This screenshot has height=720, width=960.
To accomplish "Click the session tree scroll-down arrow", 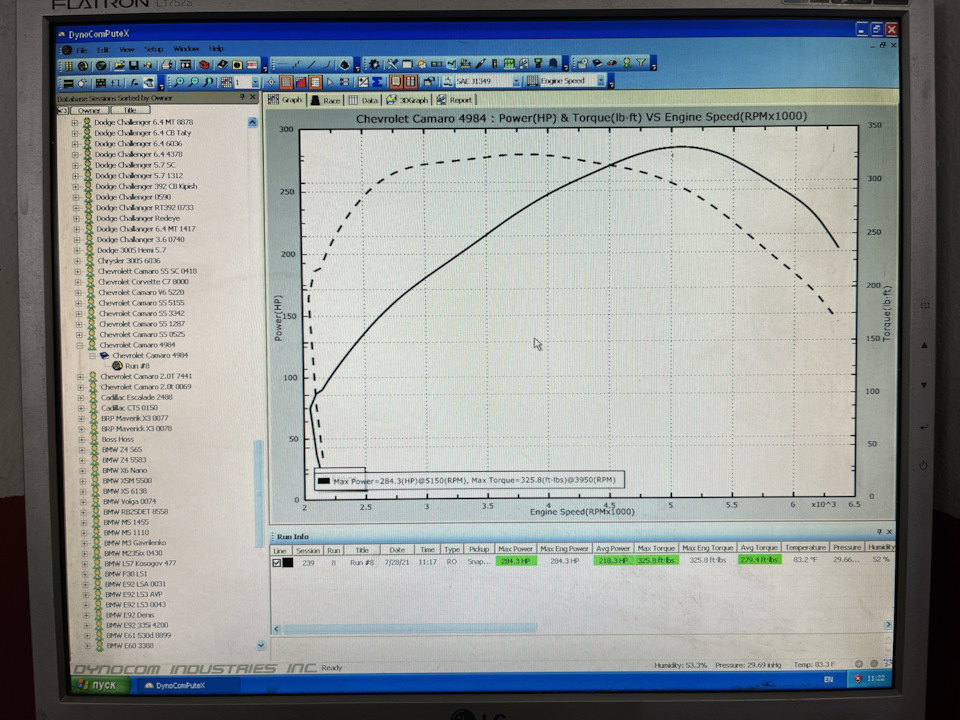I will pos(261,645).
